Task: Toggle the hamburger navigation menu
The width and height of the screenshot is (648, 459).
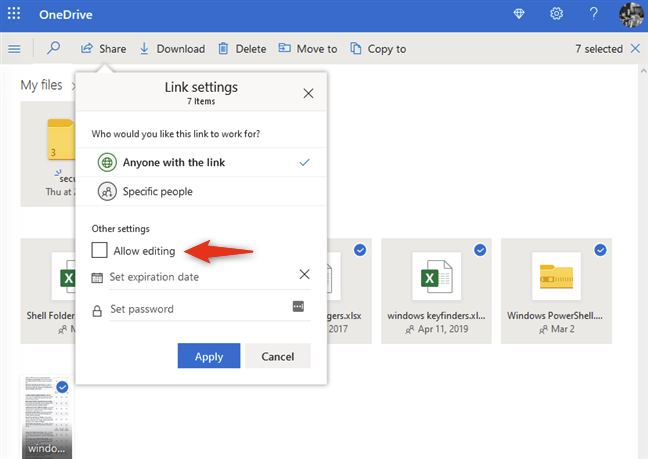Action: (14, 49)
